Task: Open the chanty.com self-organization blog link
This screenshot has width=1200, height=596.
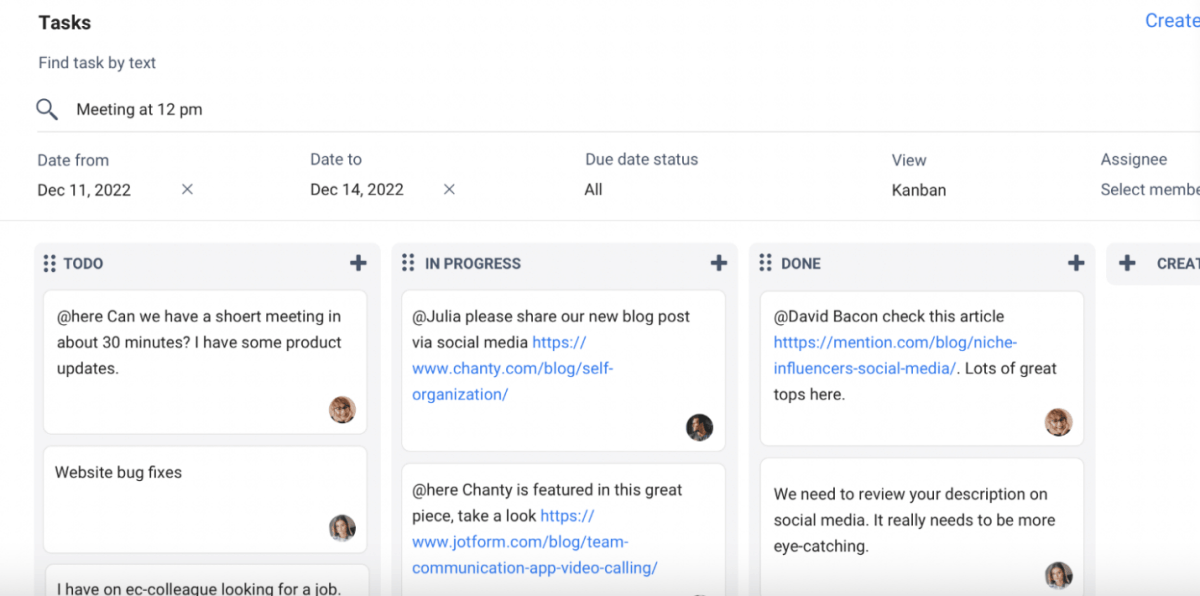Action: coord(512,368)
